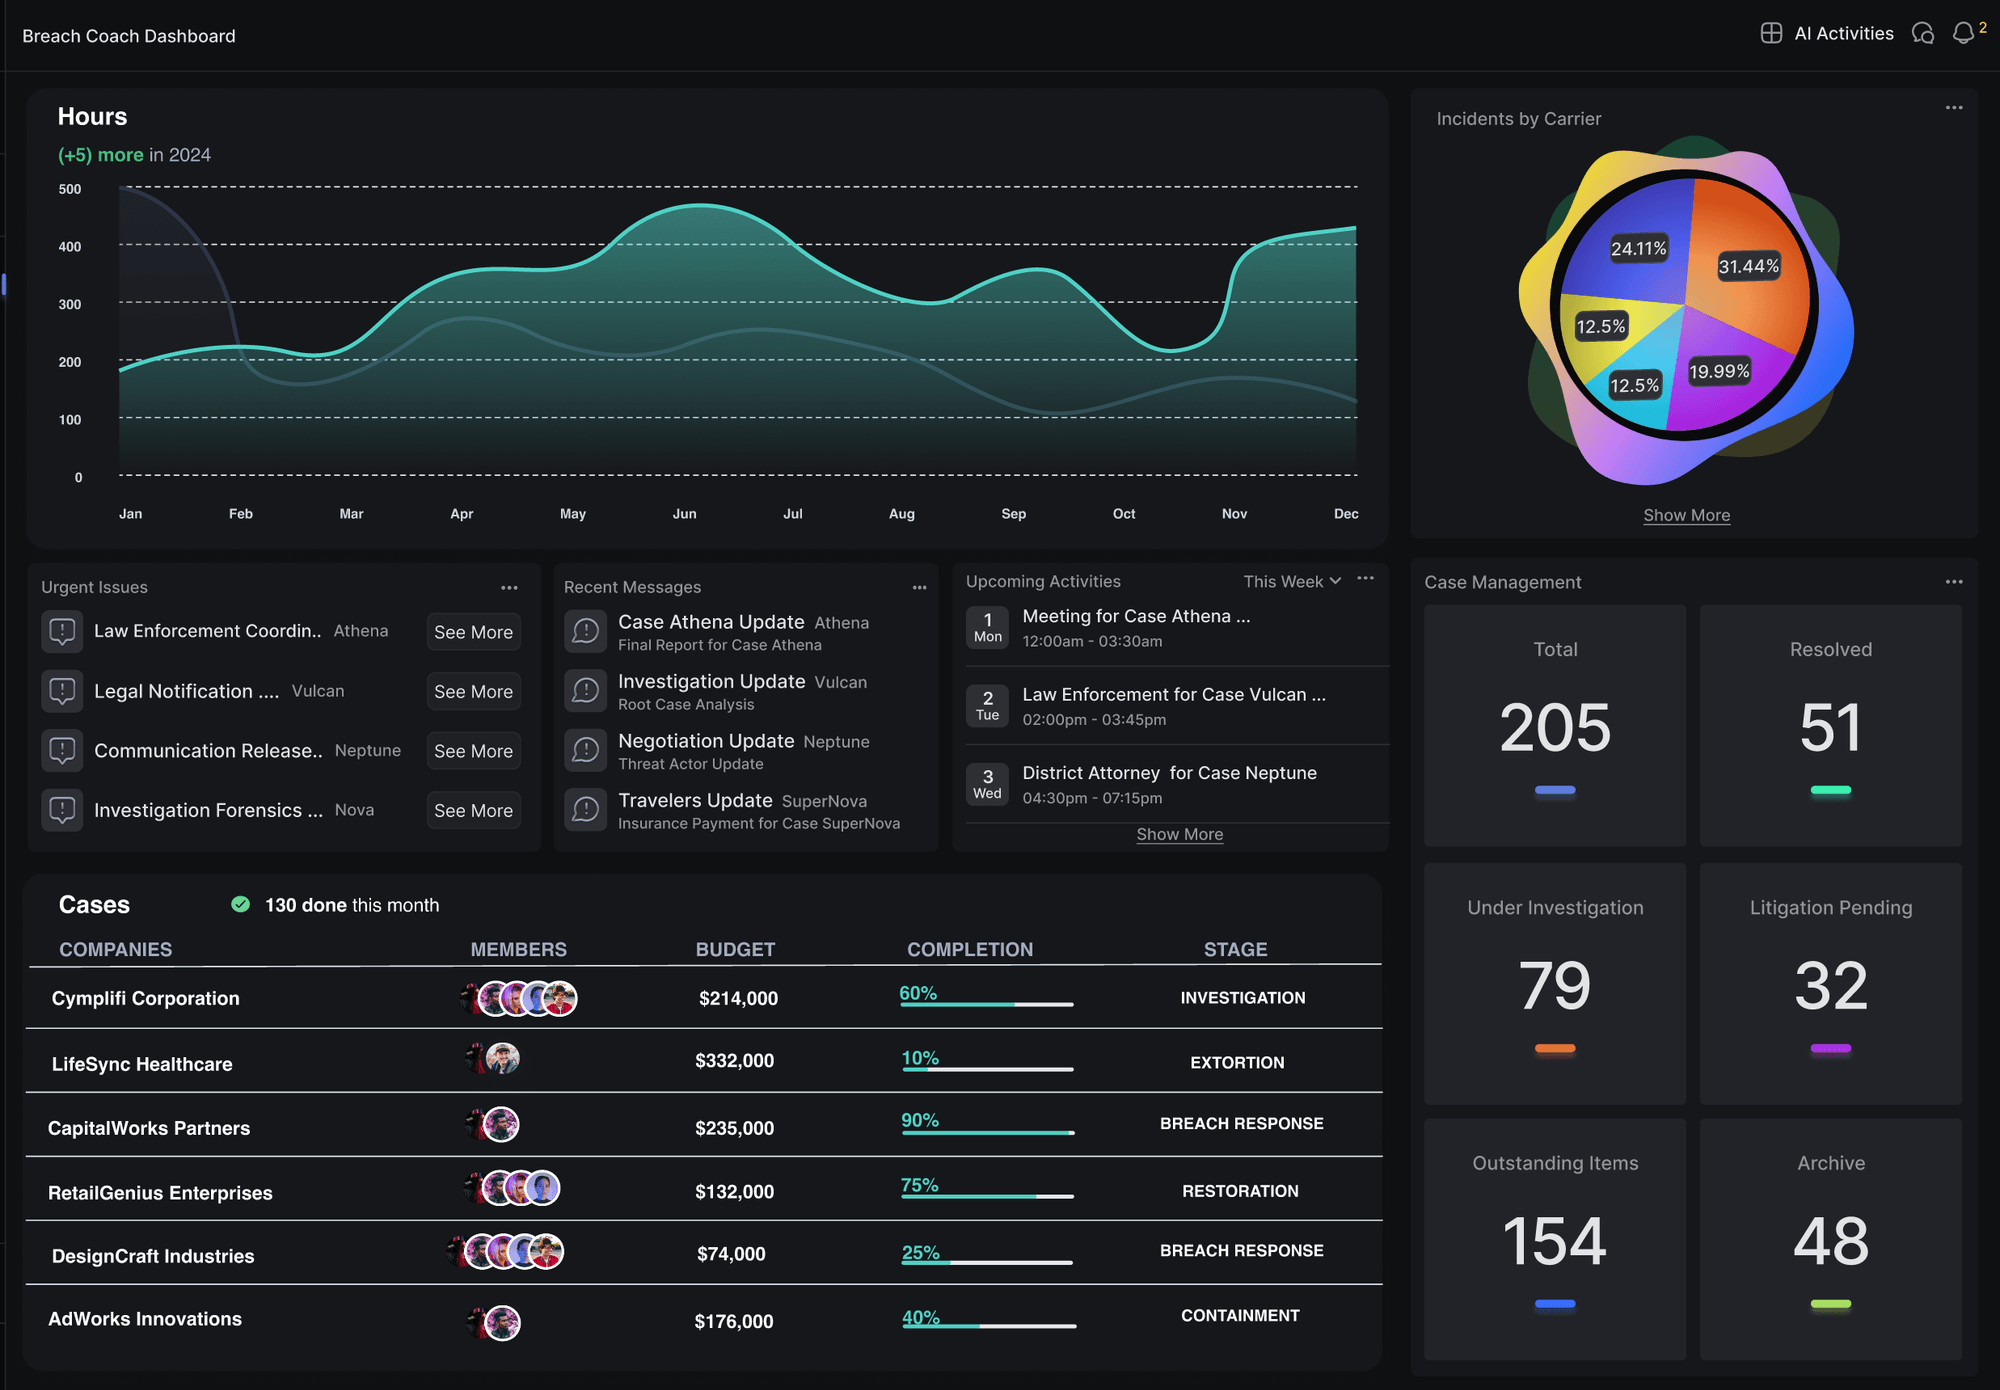Open Recent Messages more options menu
Viewport: 2000px width, 1390px height.
tap(919, 588)
